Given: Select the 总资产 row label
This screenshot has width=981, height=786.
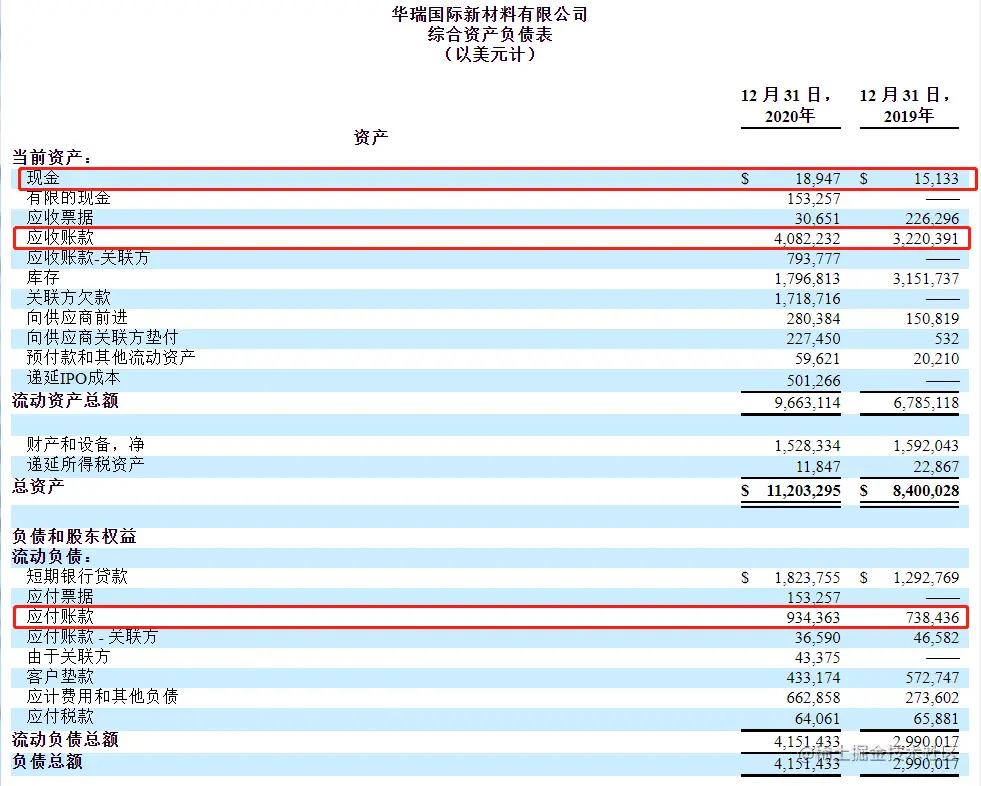Looking at the screenshot, I should pyautogui.click(x=38, y=486).
